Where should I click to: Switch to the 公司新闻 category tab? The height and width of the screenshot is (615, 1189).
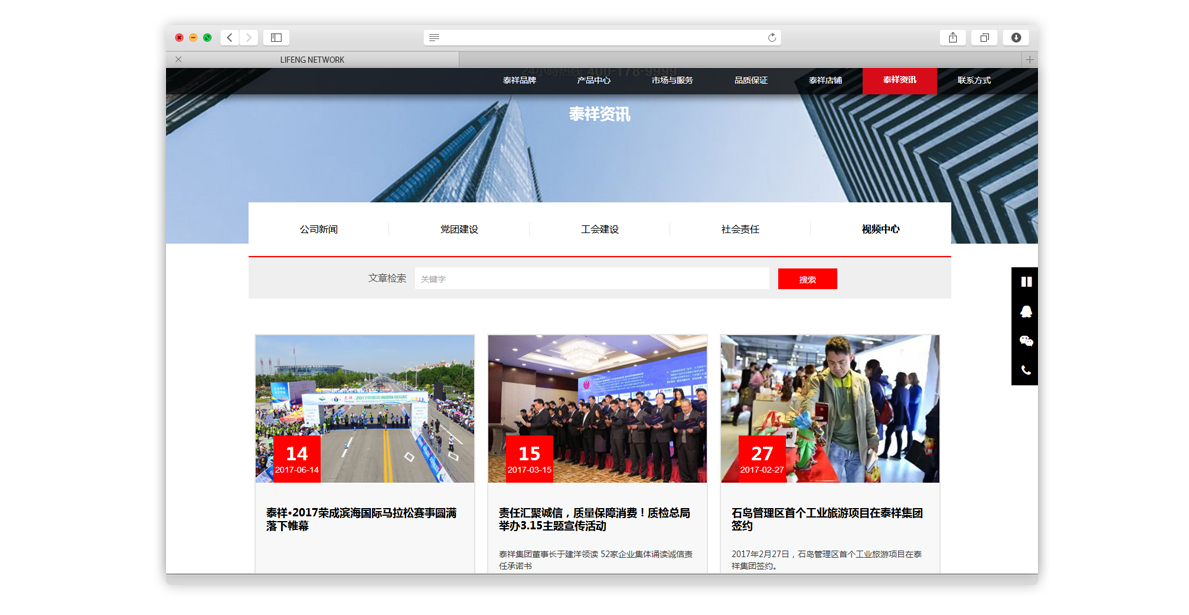click(x=318, y=229)
